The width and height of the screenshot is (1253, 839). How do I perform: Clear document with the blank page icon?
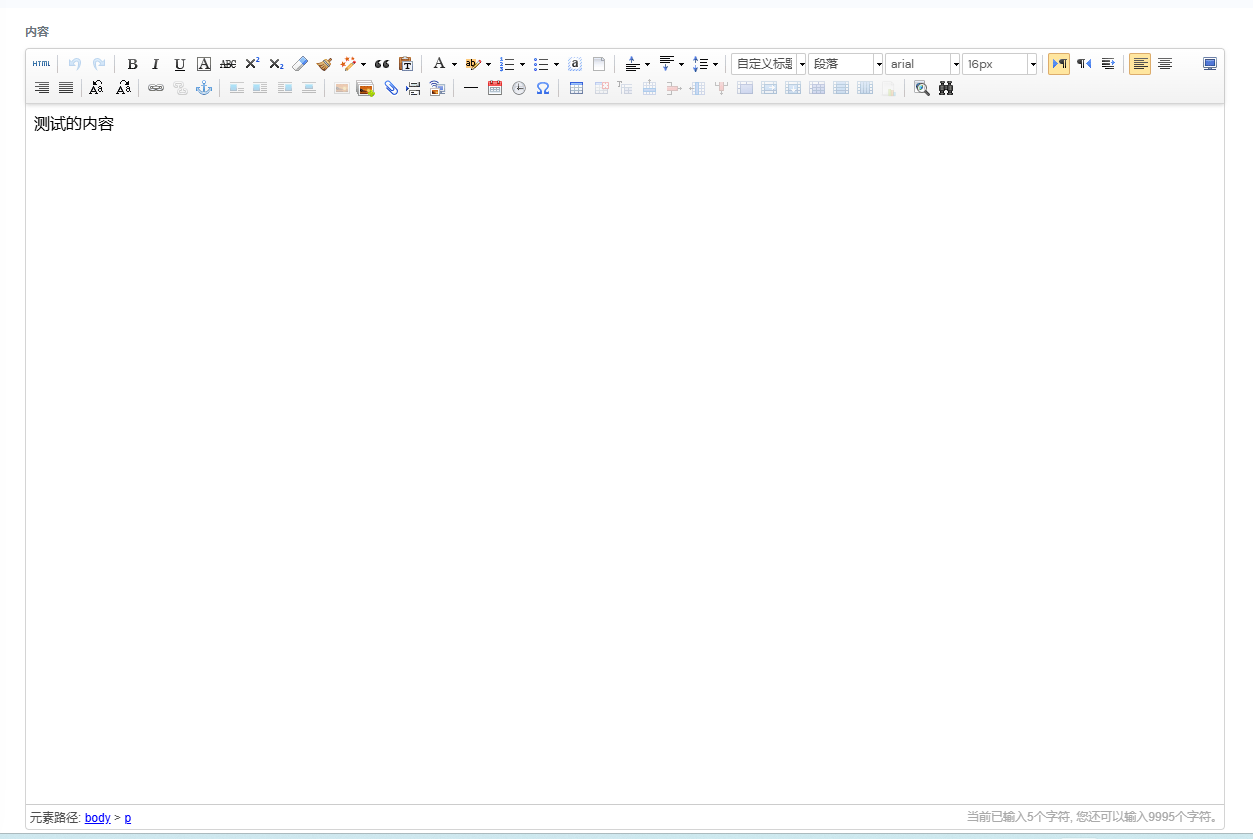pos(599,64)
